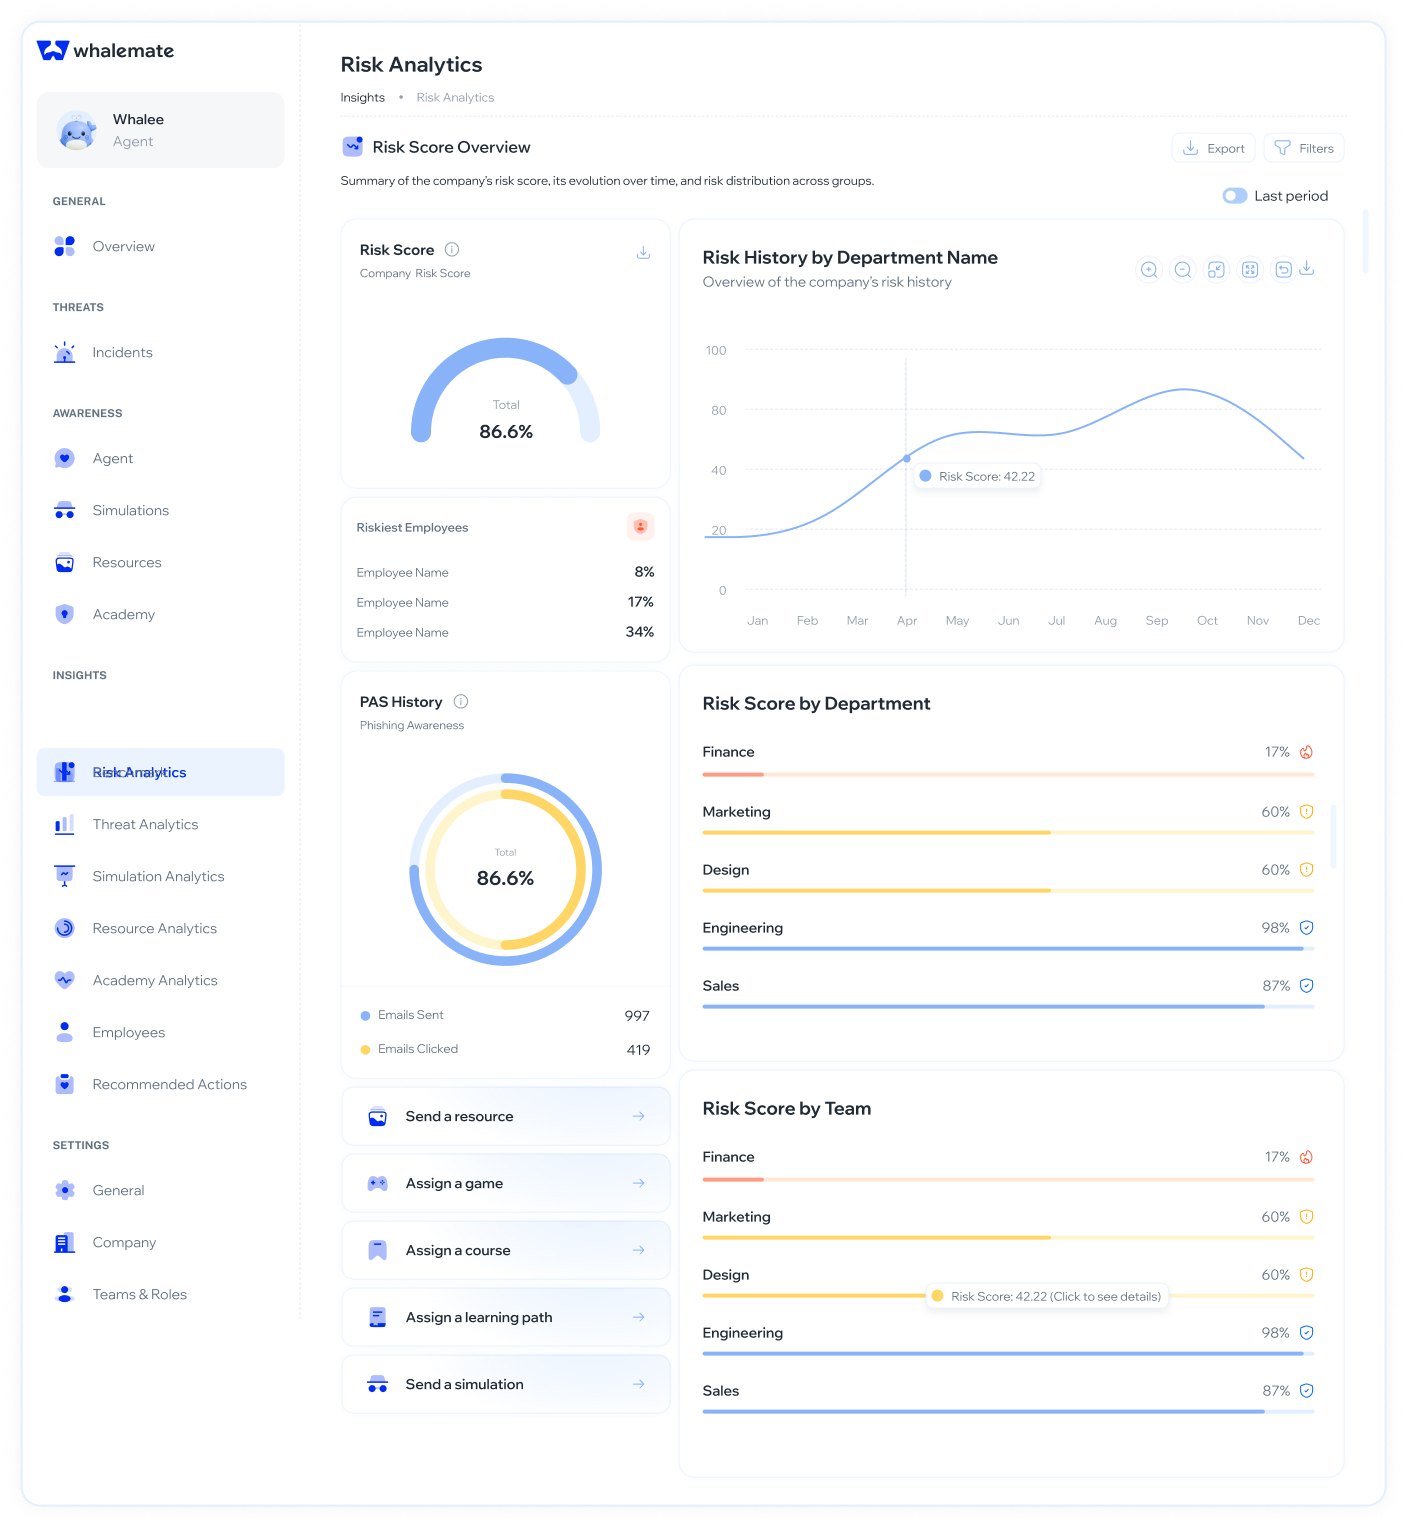1408x1528 pixels.
Task: Click the Send a resource arrow
Action: (639, 1116)
